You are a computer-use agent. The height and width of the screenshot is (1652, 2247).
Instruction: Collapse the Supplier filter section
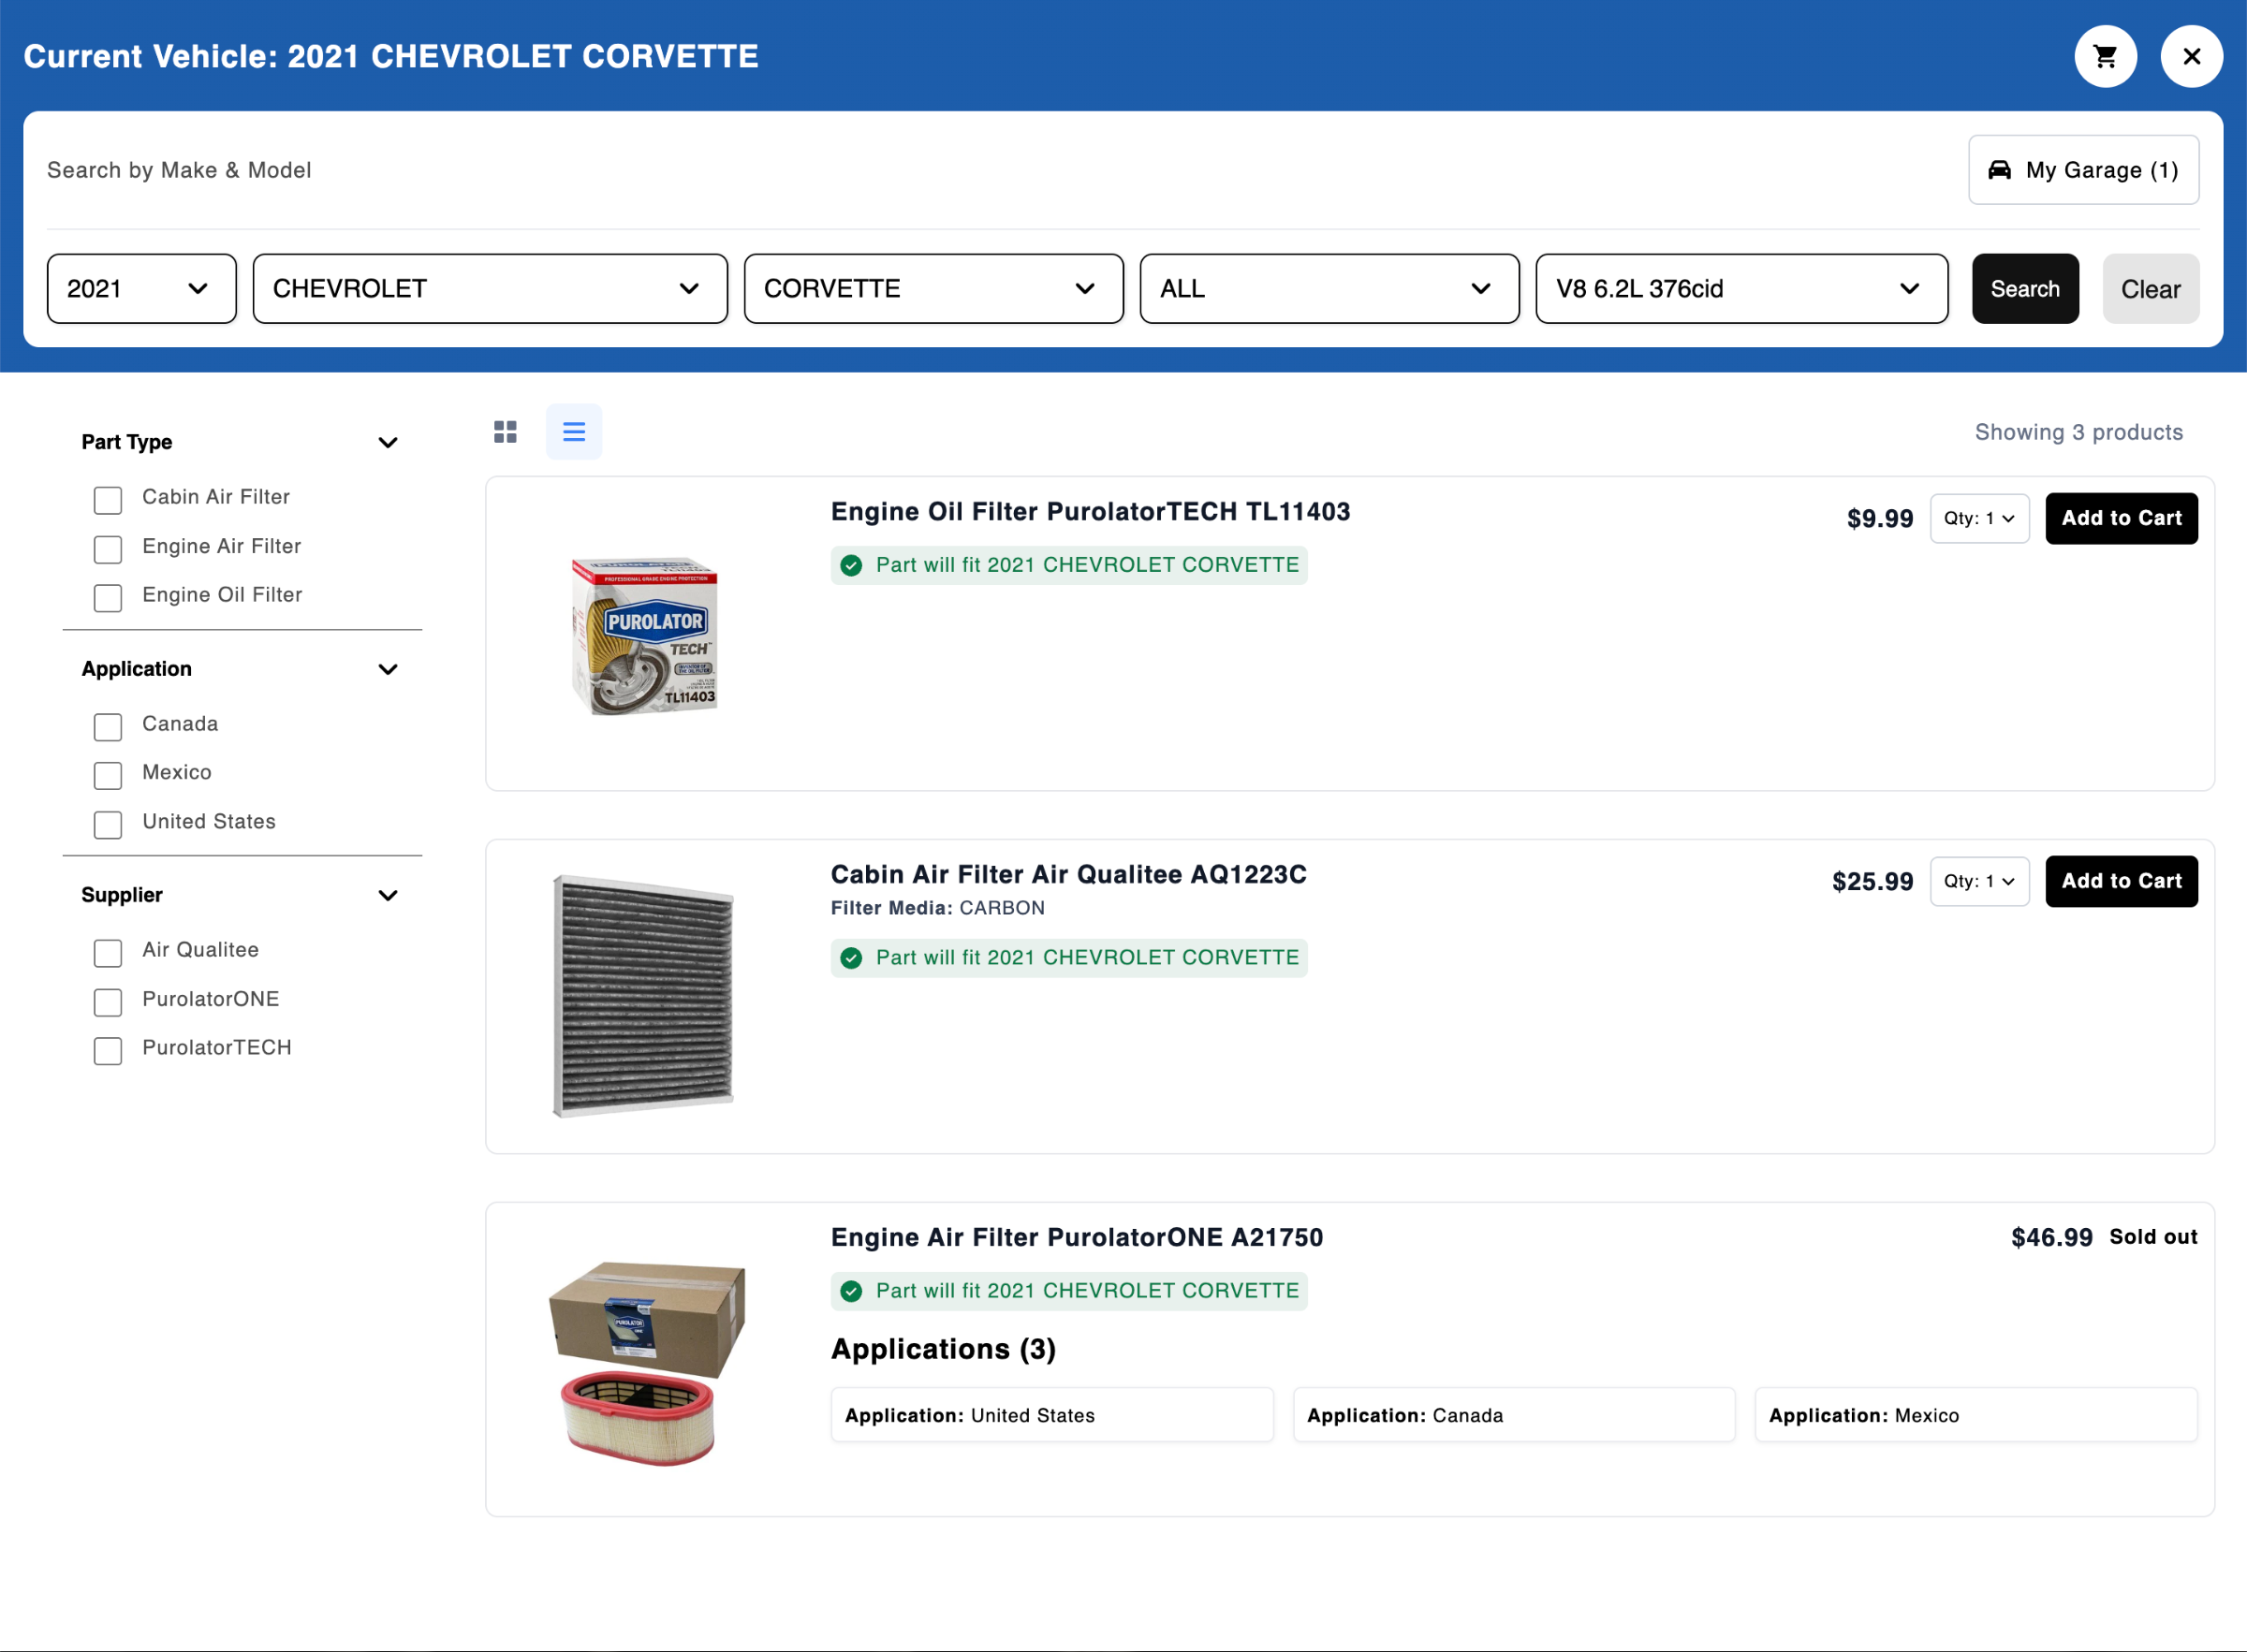point(388,895)
